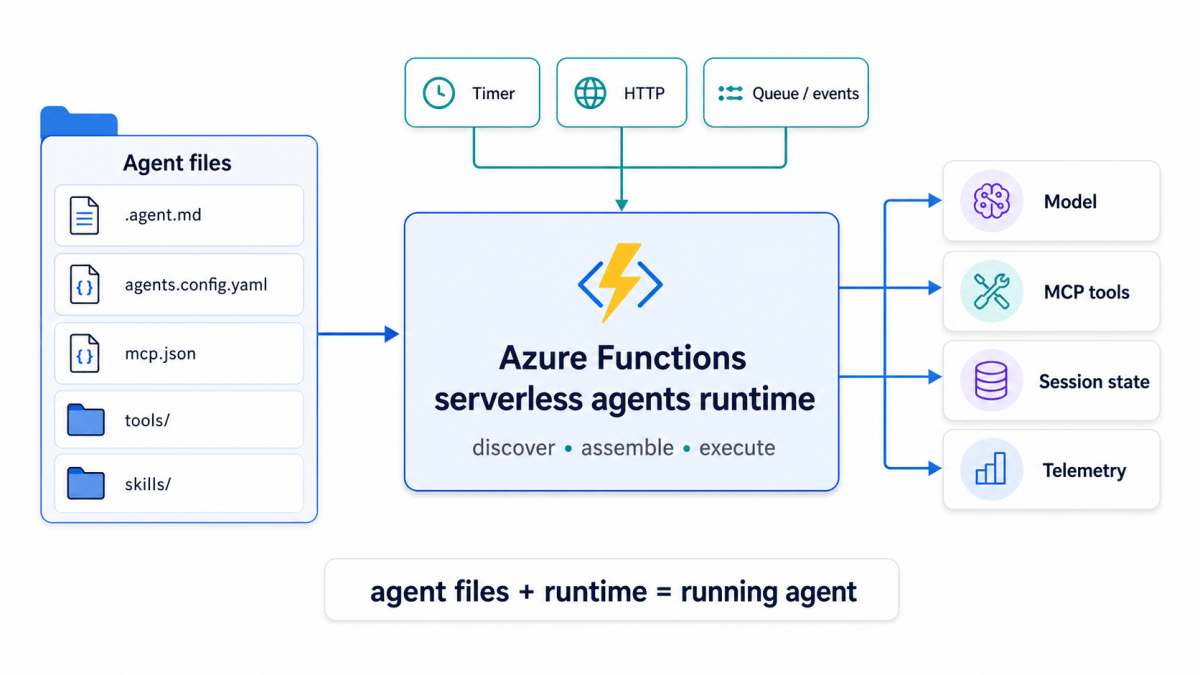Click the Timer clock icon
The width and height of the screenshot is (1200, 675).
(438, 93)
